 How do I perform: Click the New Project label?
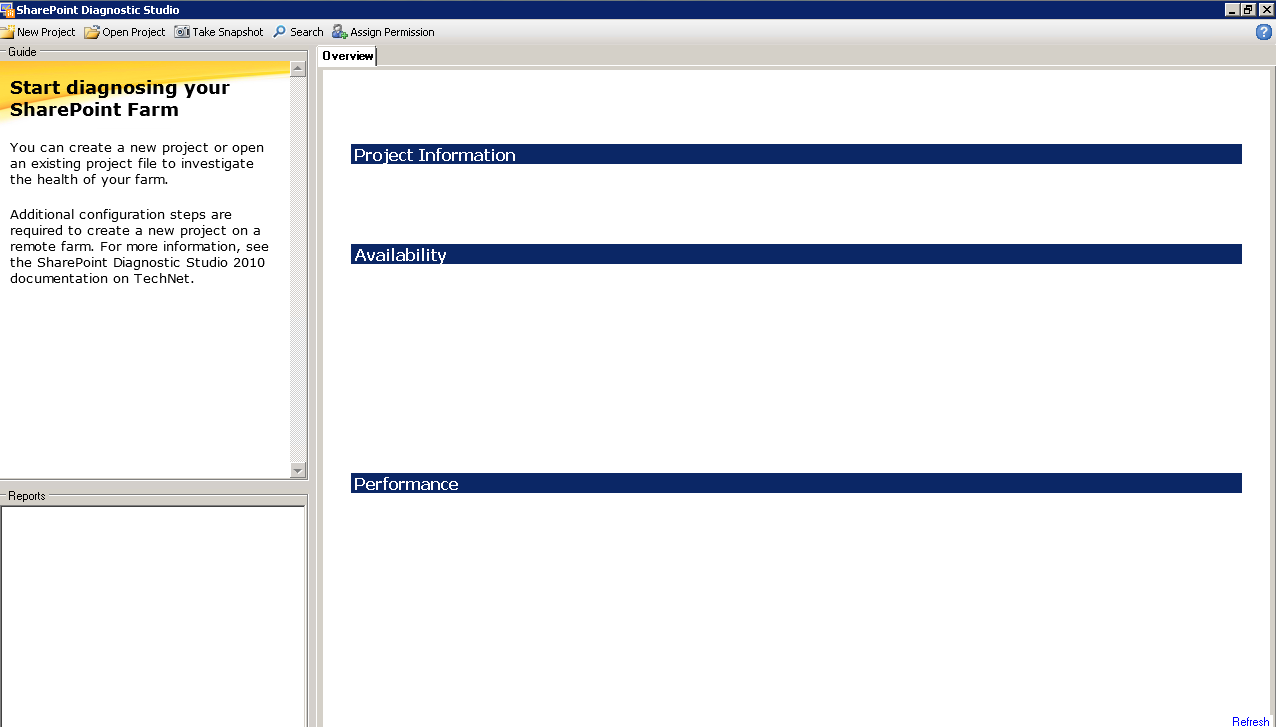click(46, 32)
